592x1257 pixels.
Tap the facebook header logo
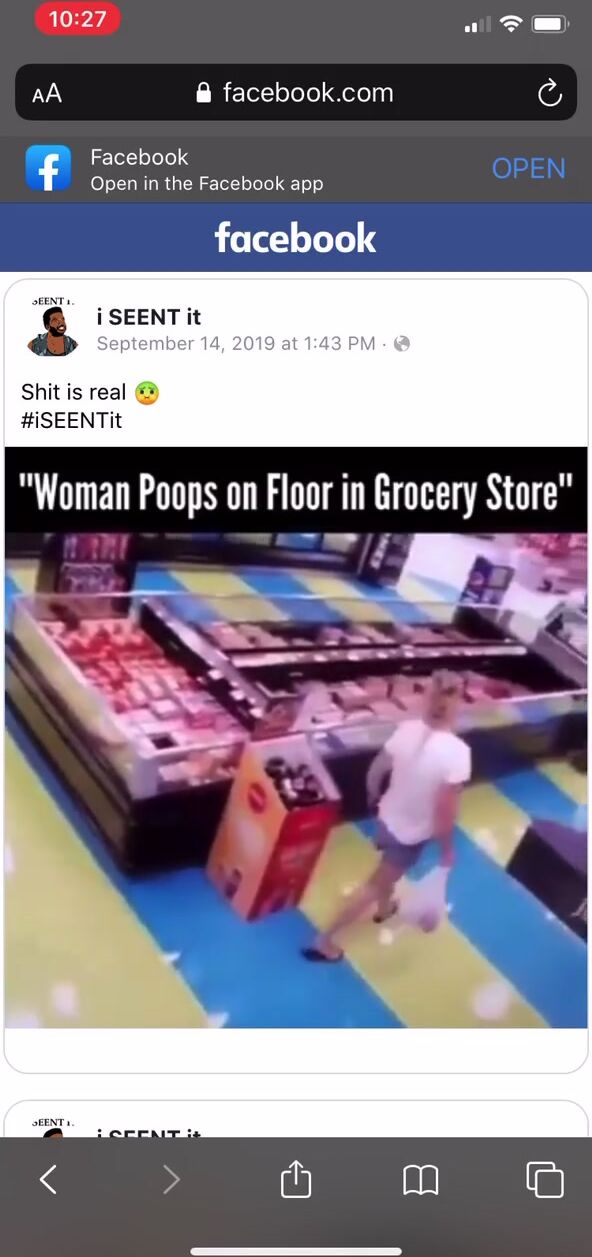296,238
